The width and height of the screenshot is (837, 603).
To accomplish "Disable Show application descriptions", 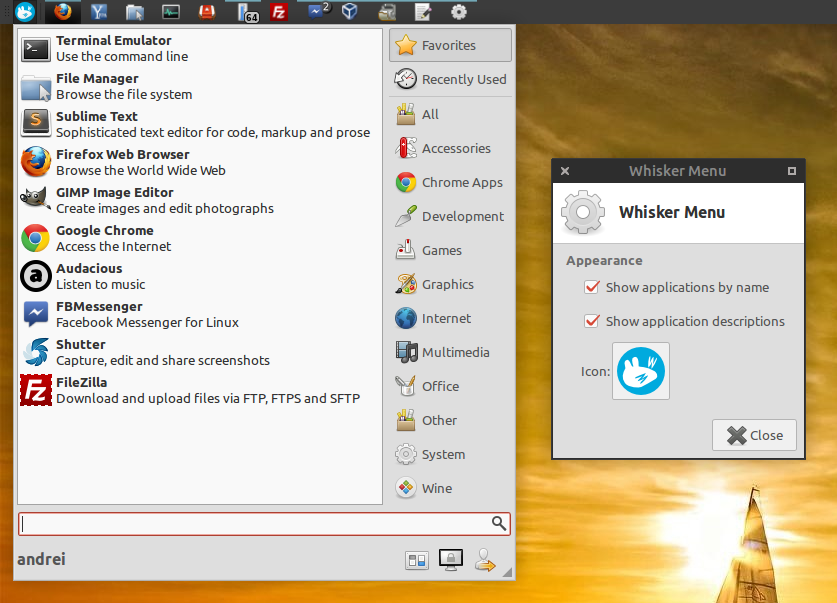I will pos(593,321).
